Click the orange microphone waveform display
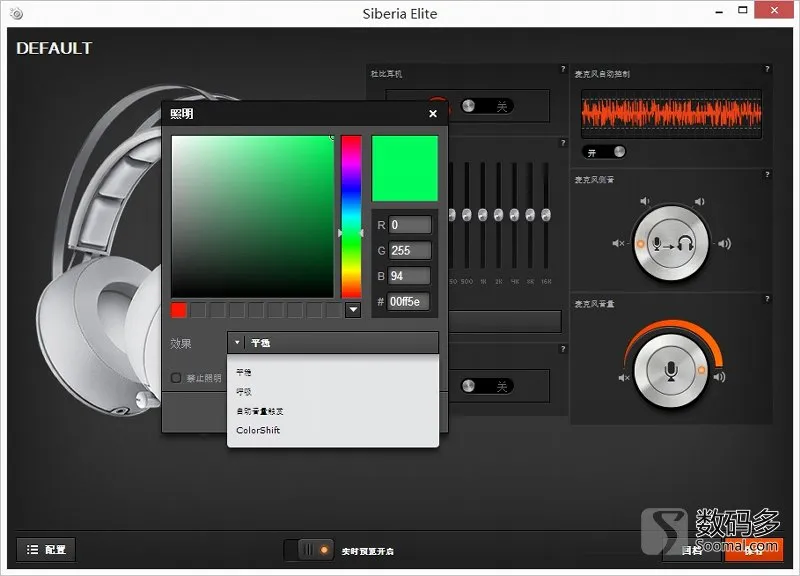800x576 pixels. tap(671, 113)
